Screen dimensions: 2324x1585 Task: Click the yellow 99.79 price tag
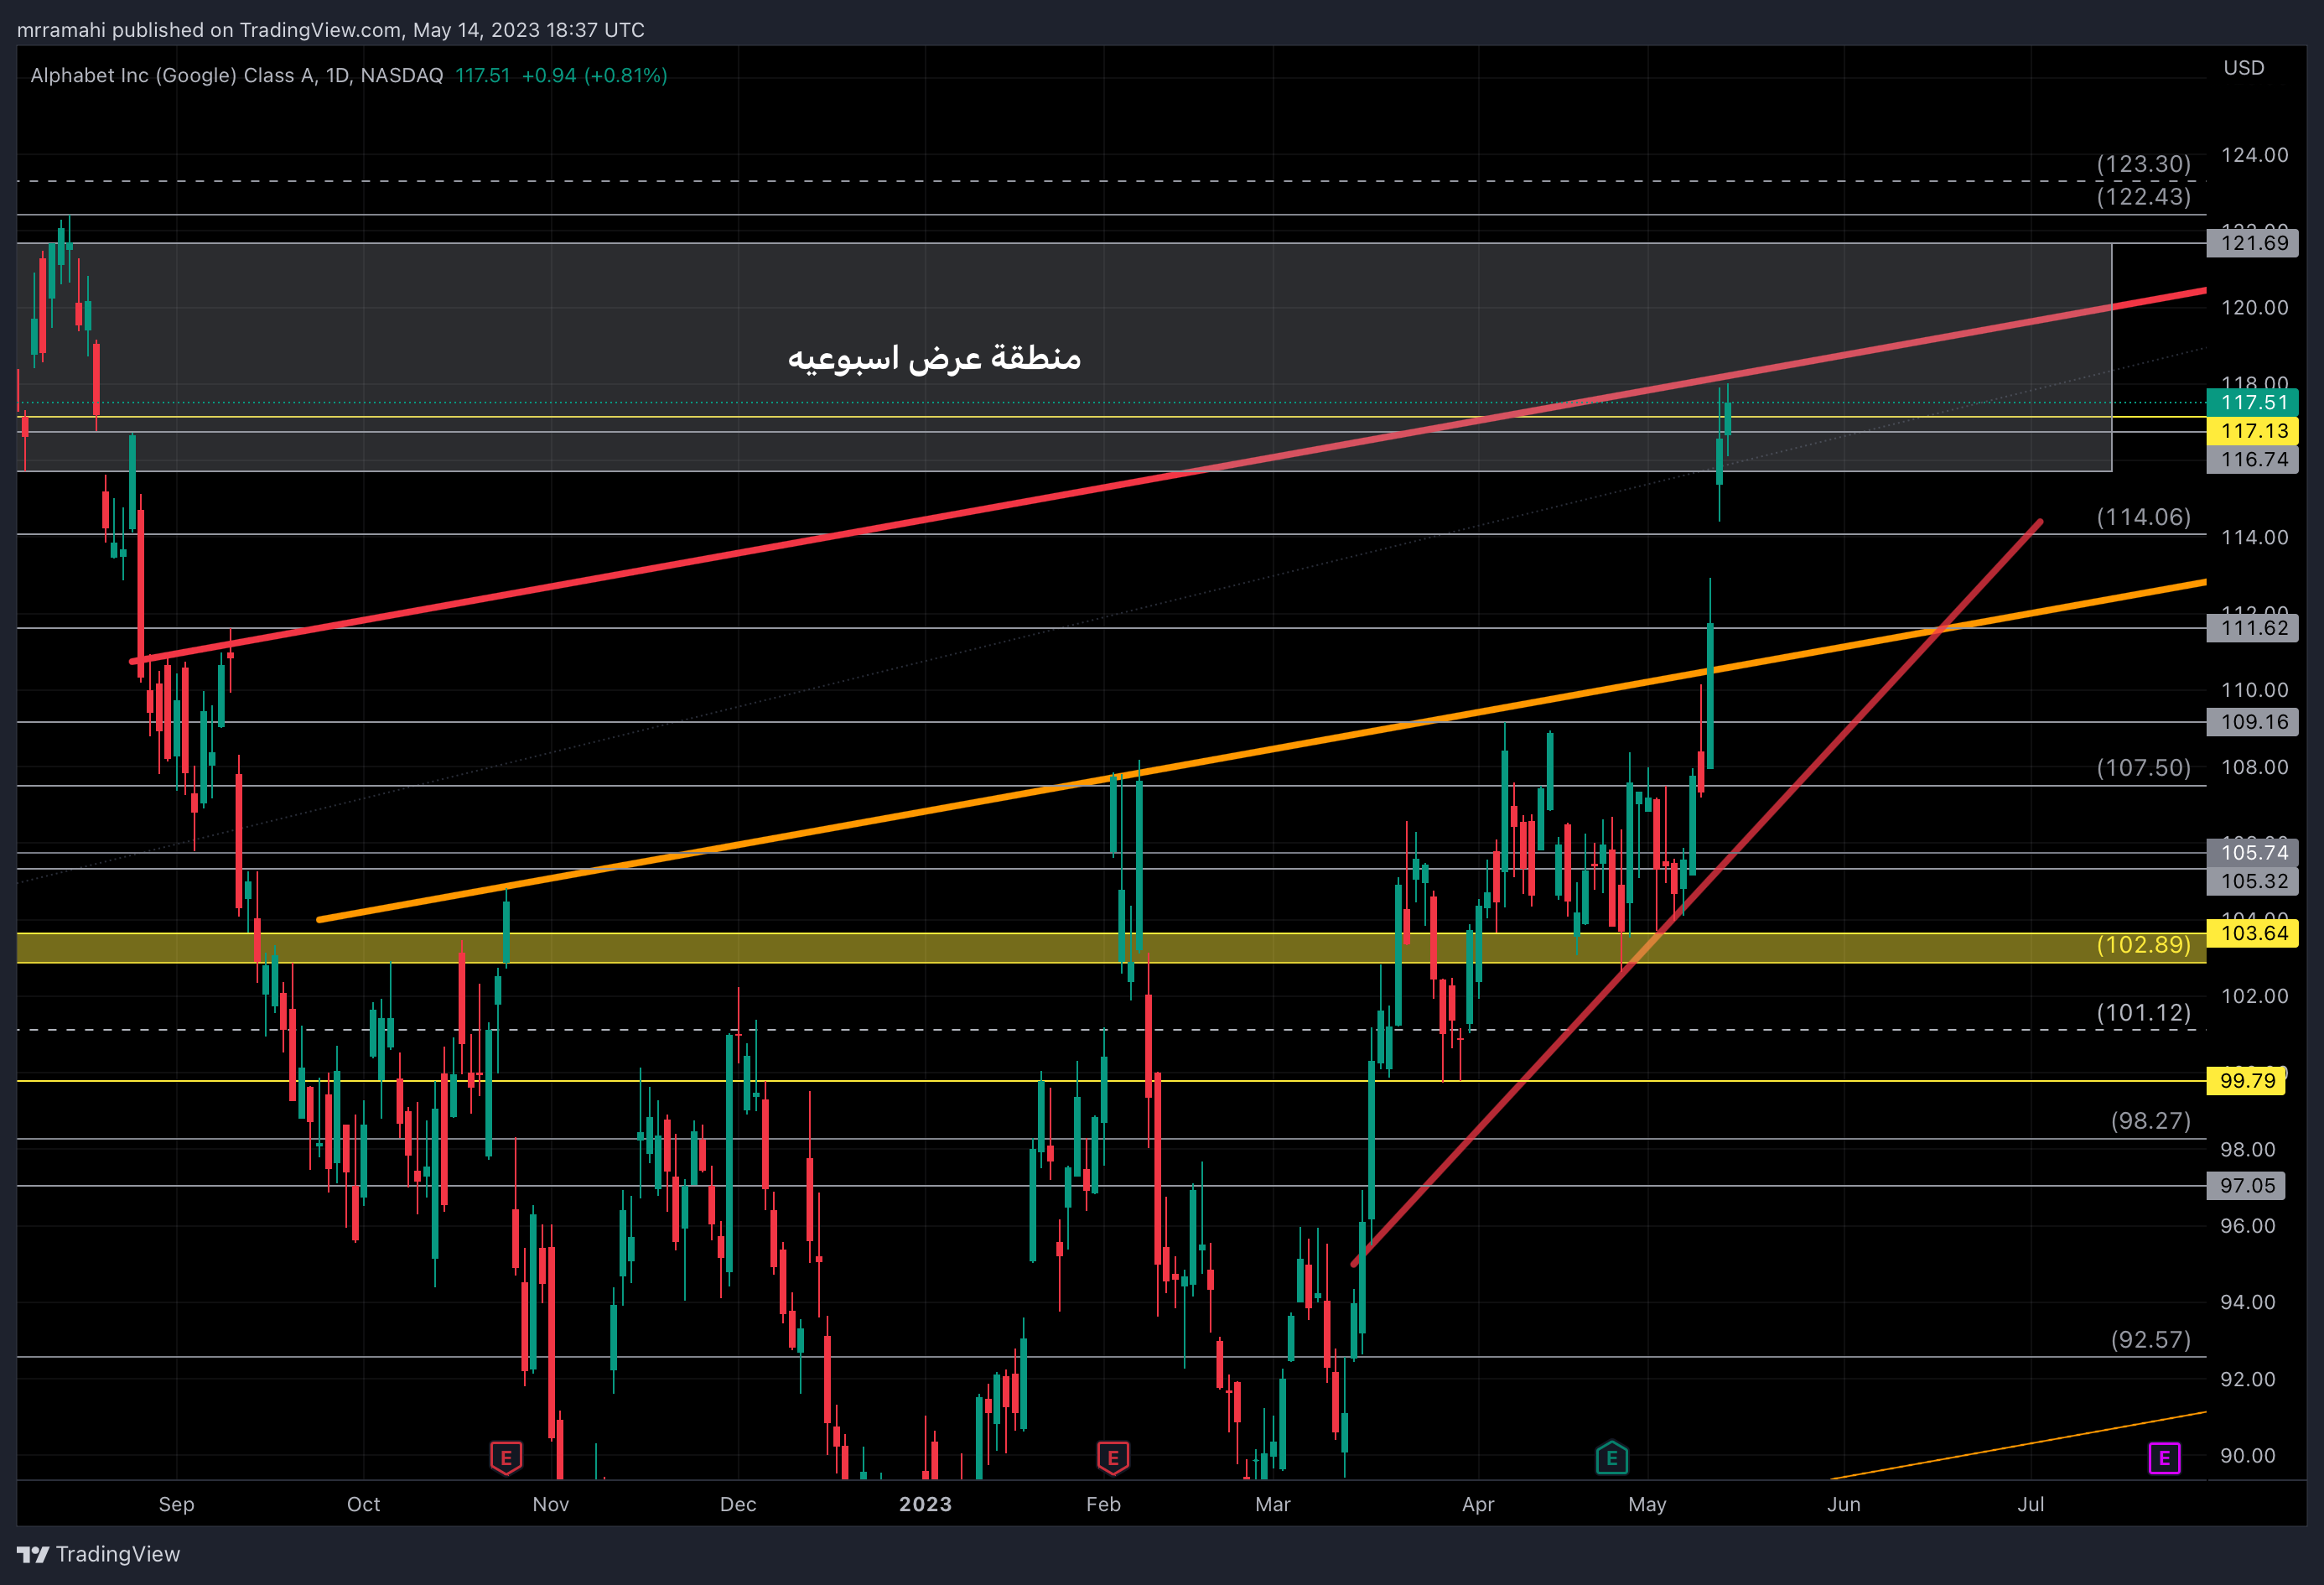click(x=2246, y=1080)
